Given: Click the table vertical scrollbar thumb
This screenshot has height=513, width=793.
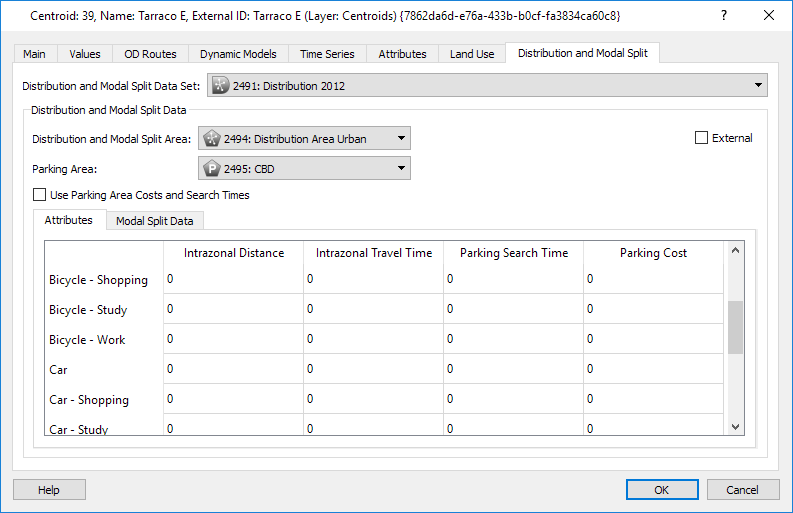Looking at the screenshot, I should click(735, 328).
